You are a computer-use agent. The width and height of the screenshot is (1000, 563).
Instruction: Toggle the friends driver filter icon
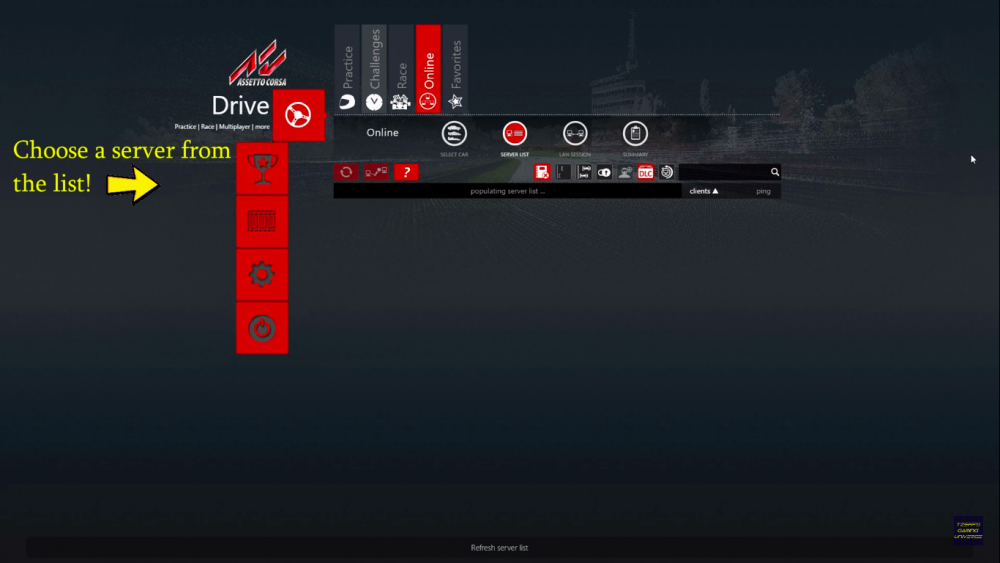[625, 172]
